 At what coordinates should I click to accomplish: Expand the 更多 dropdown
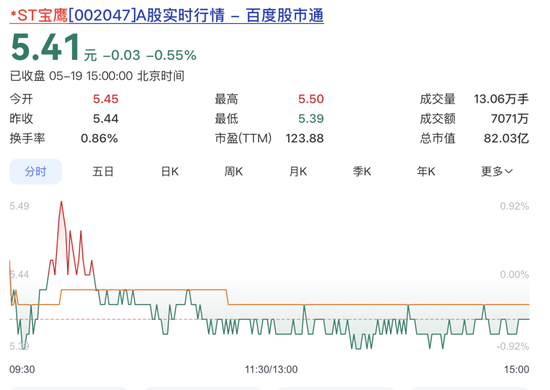point(497,172)
